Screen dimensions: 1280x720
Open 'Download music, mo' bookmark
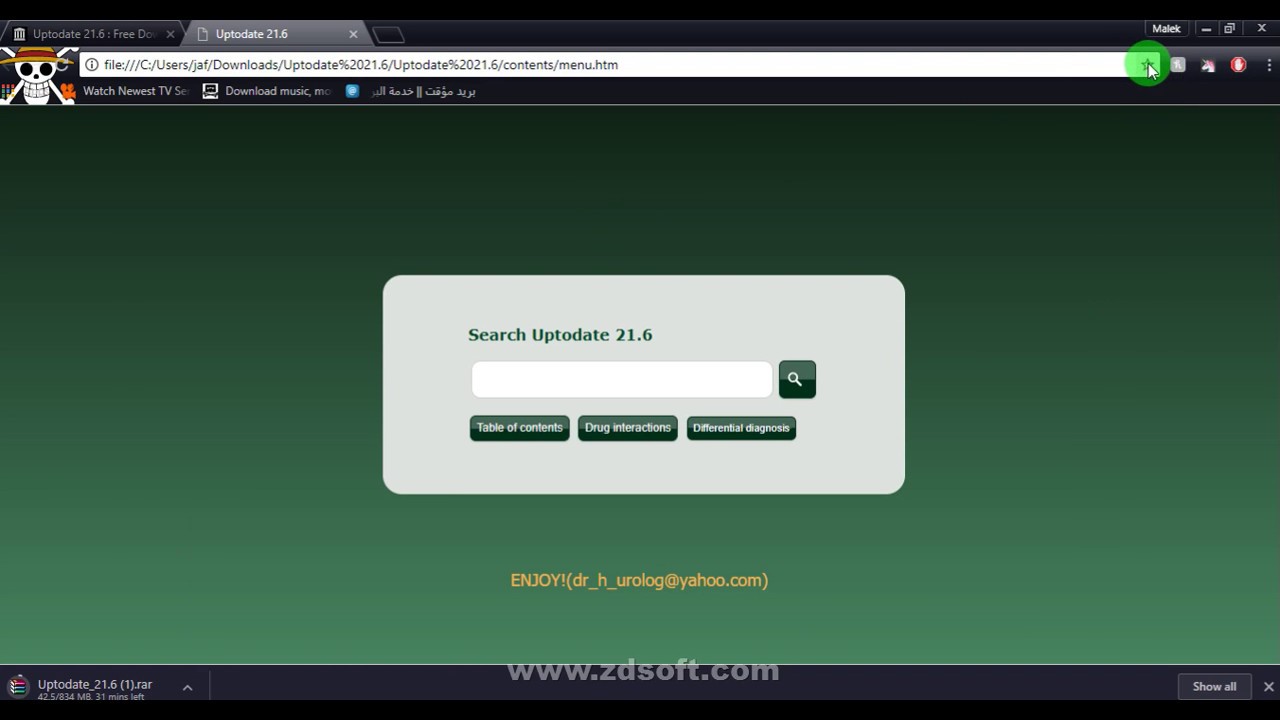pos(267,91)
